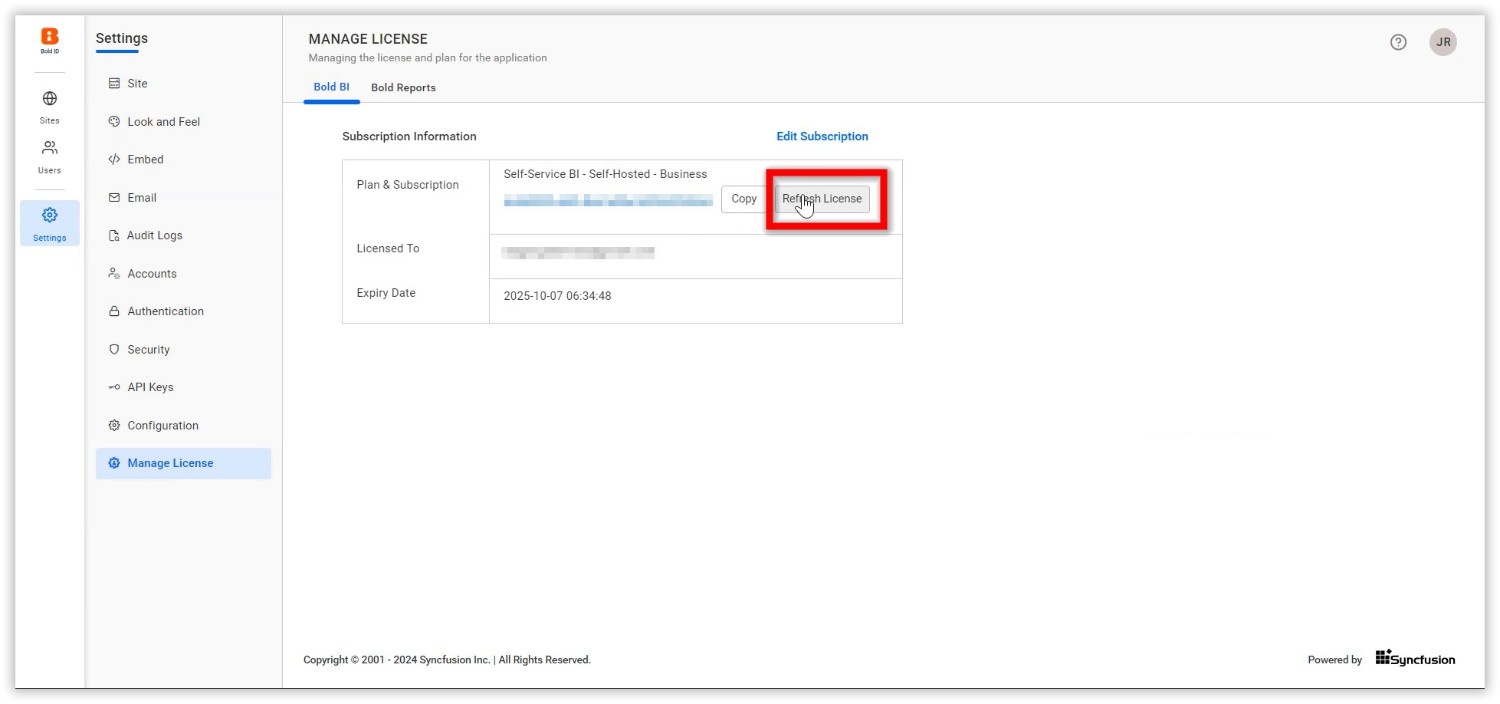1500x704 pixels.
Task: Switch to the Bold Reports tab
Action: [403, 88]
